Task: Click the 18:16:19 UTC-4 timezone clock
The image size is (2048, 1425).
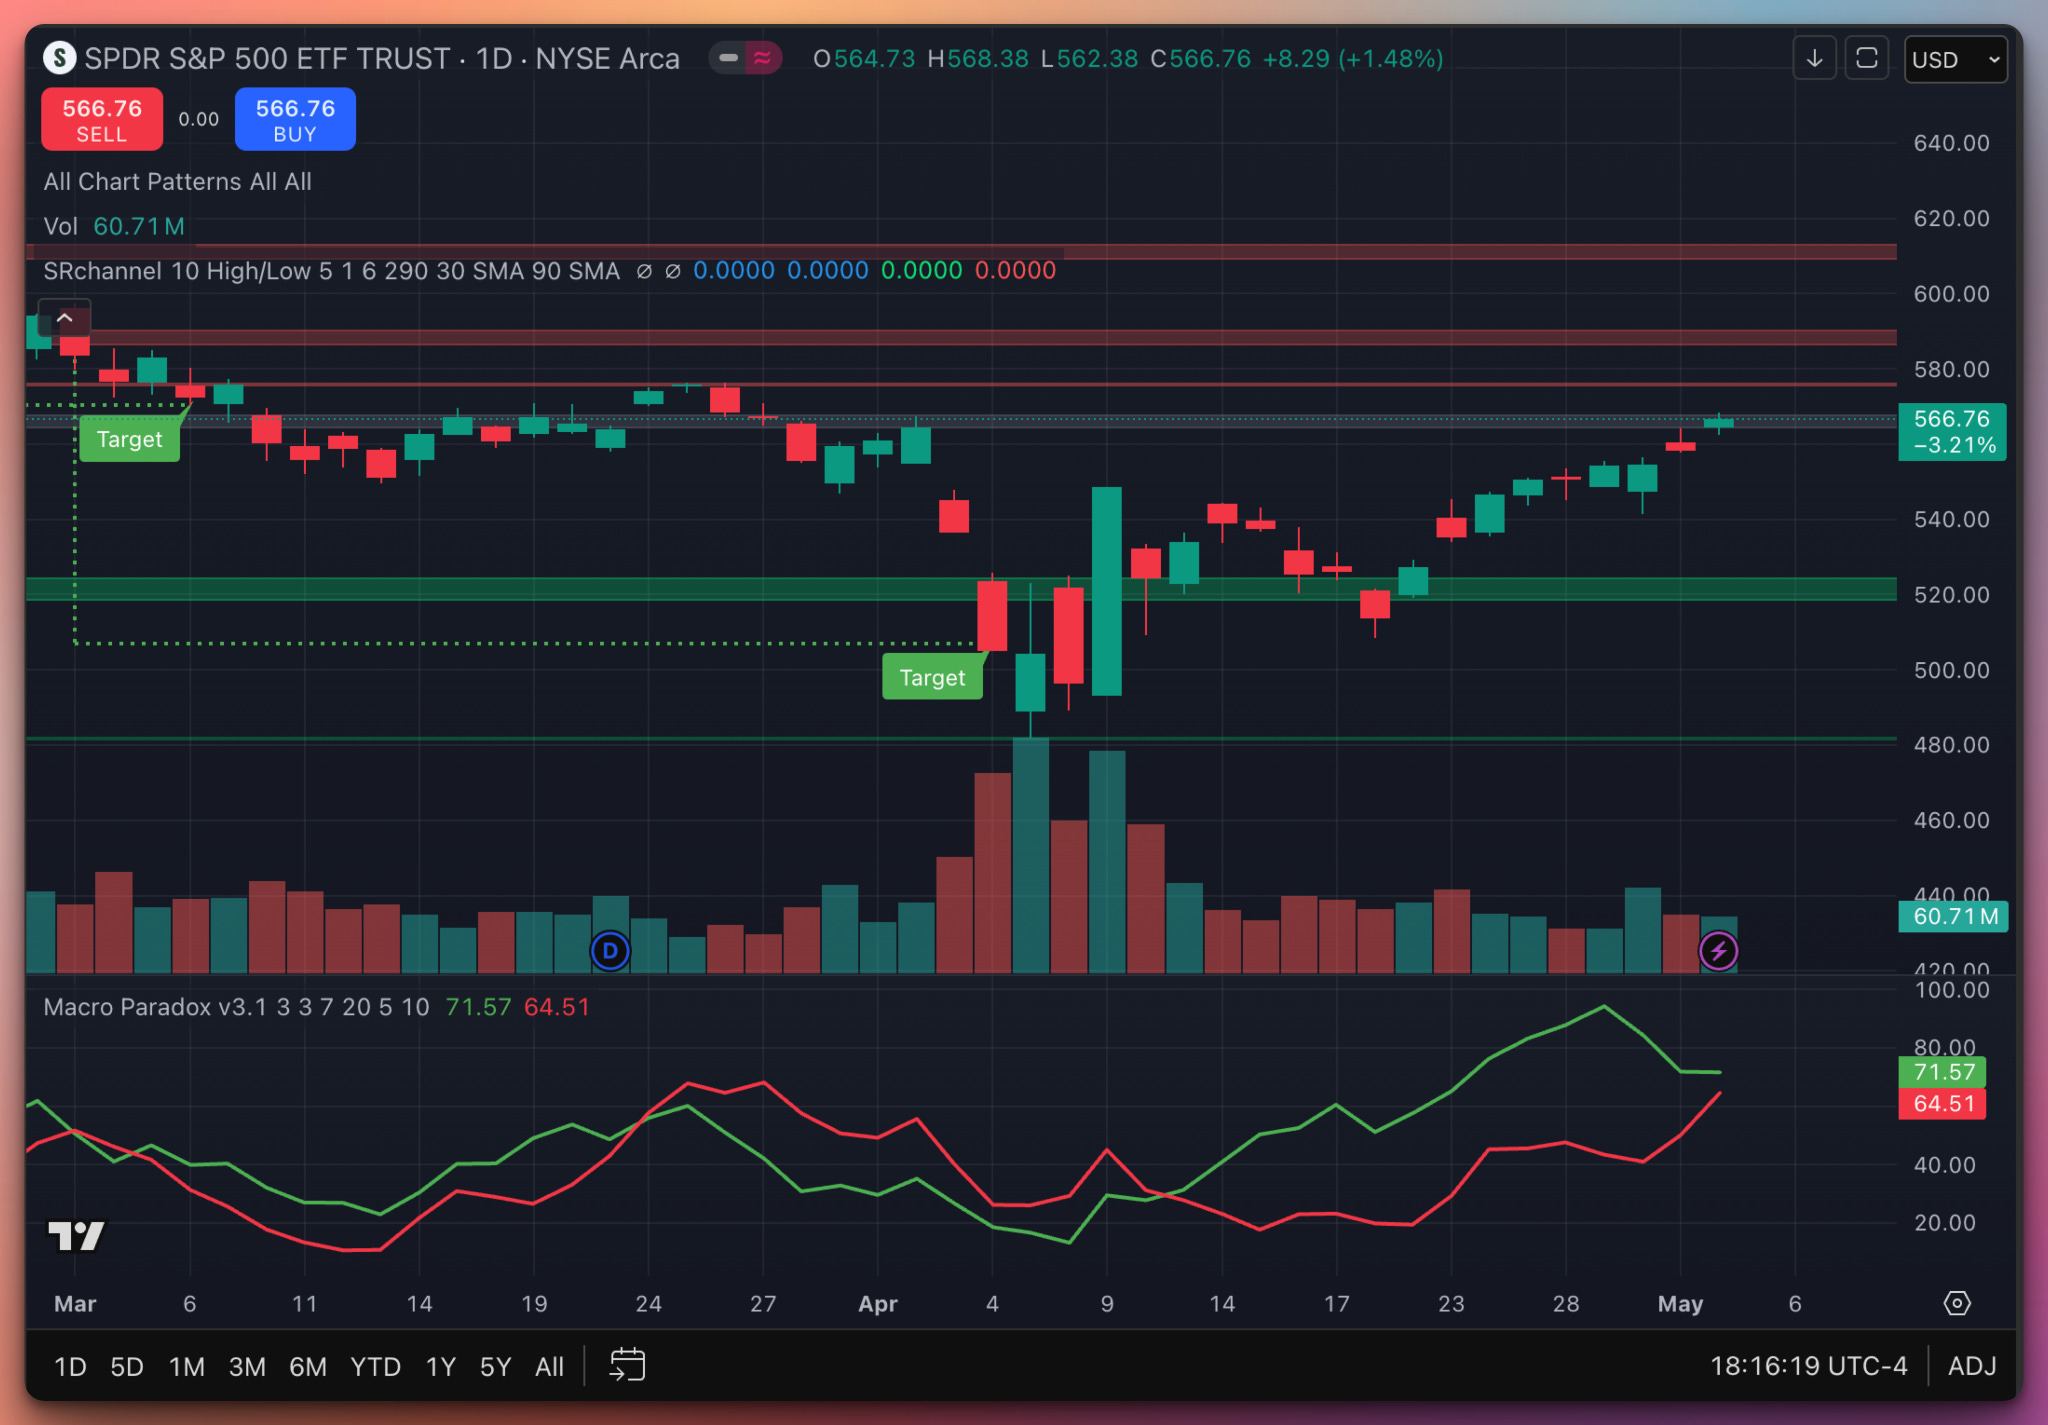Action: click(1808, 1366)
